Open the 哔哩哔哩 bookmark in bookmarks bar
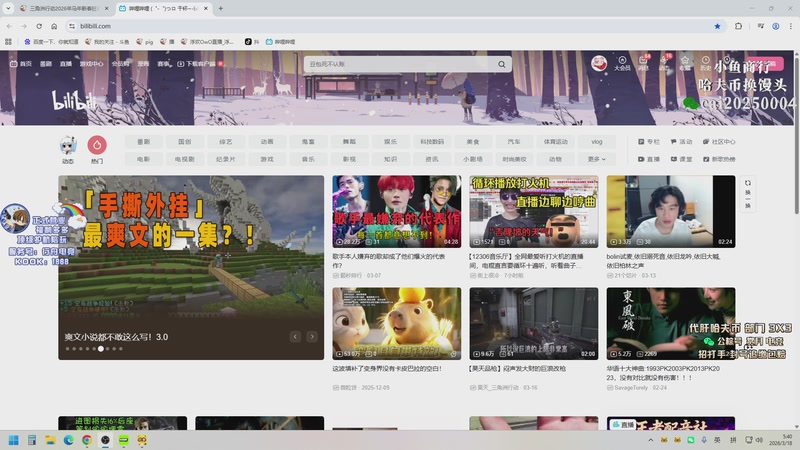The image size is (800, 450). pos(280,42)
